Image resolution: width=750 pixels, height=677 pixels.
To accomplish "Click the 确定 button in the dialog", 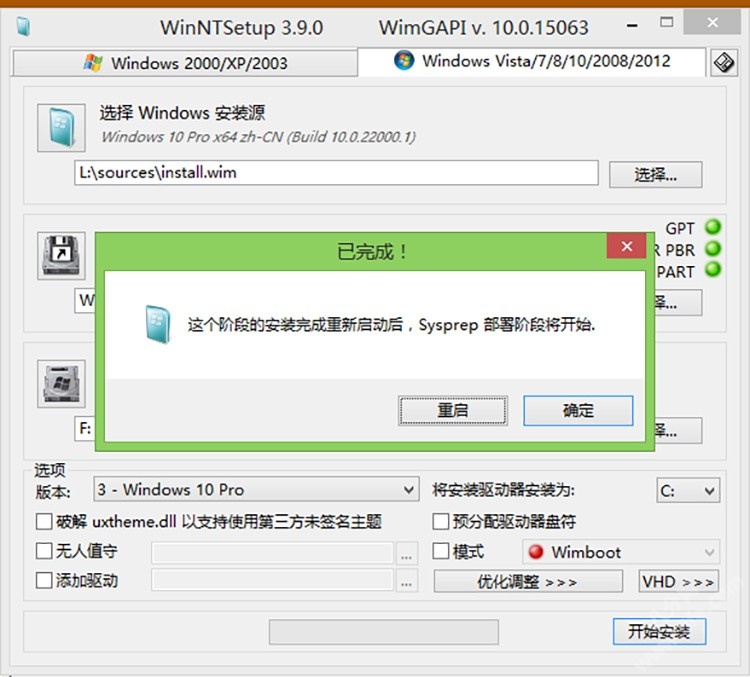I will click(x=578, y=410).
